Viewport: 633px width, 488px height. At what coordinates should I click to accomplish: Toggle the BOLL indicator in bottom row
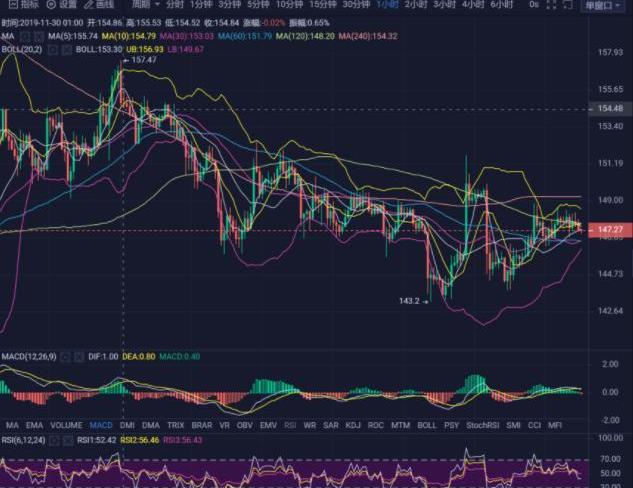(427, 425)
